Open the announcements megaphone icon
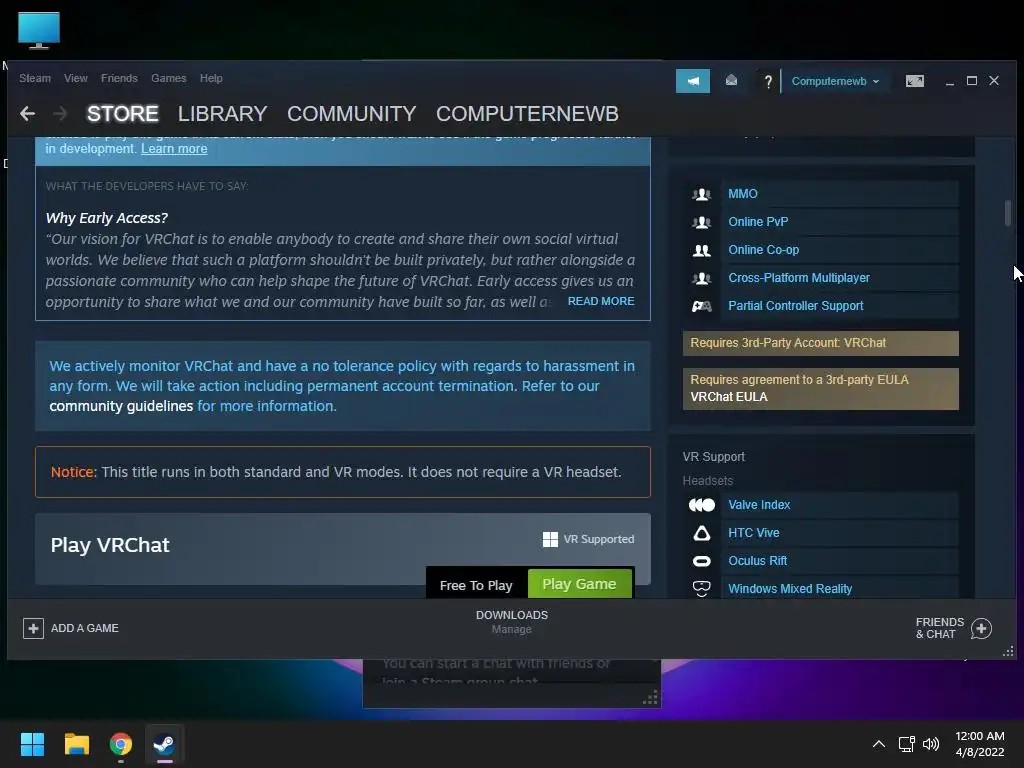 [693, 81]
